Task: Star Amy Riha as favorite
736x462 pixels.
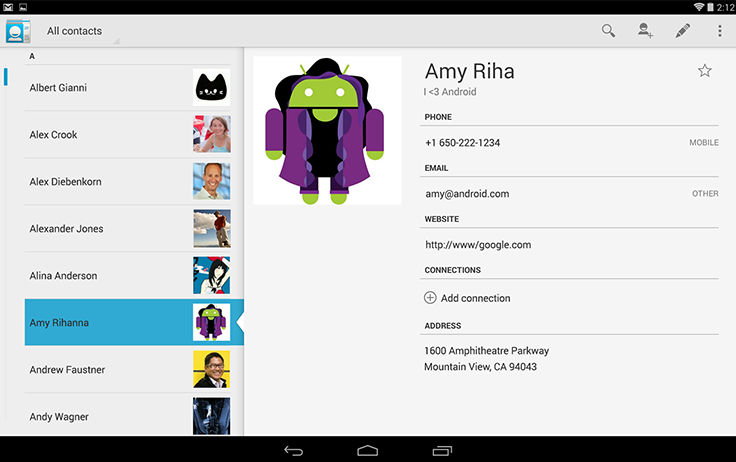Action: (x=705, y=70)
